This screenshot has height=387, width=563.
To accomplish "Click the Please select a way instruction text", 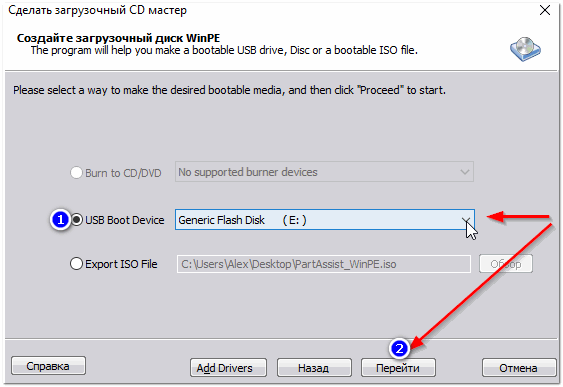I will tap(229, 90).
